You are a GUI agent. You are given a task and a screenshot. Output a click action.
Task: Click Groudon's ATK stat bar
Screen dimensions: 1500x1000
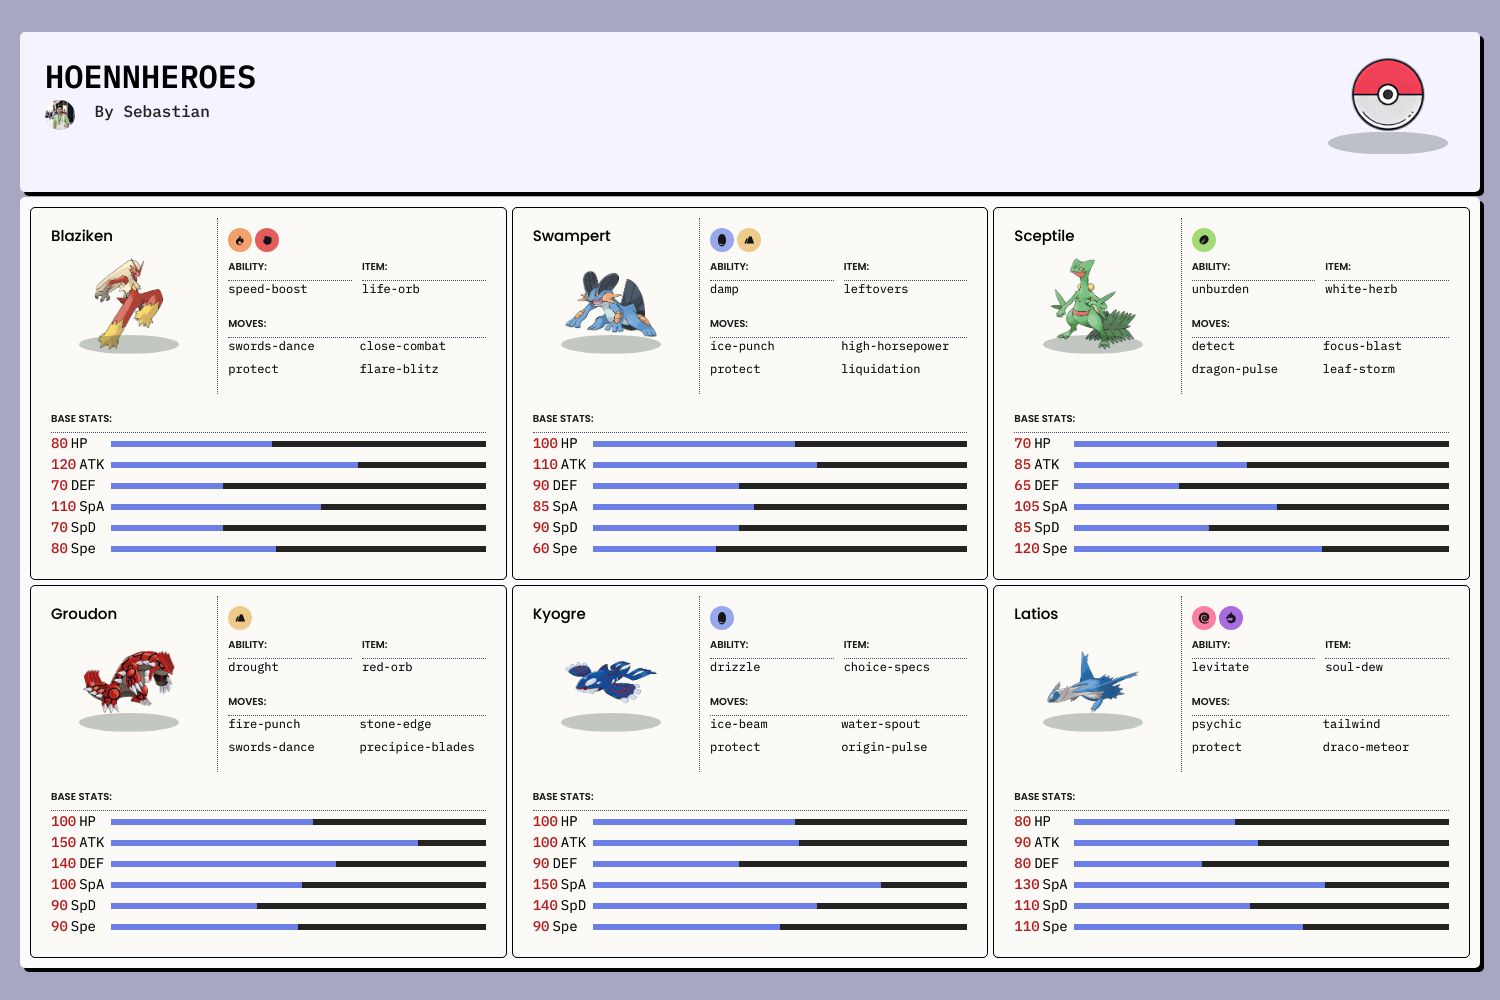coord(298,843)
